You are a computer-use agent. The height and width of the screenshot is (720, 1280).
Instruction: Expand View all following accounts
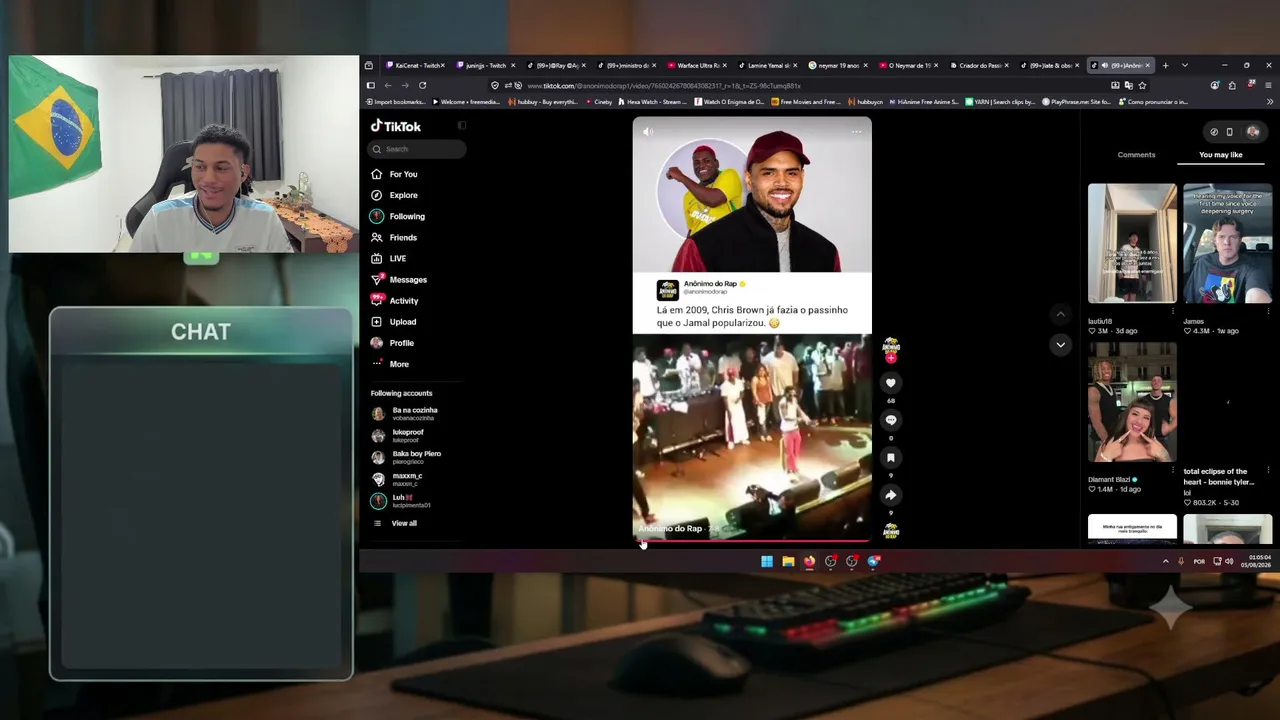[x=395, y=523]
